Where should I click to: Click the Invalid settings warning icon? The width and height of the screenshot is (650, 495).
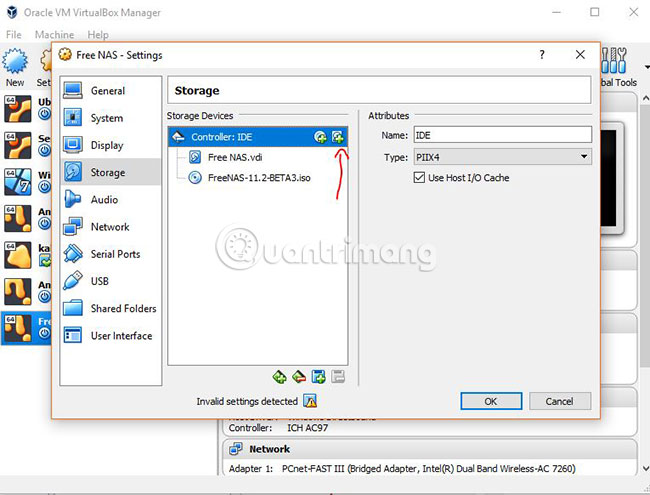point(310,401)
